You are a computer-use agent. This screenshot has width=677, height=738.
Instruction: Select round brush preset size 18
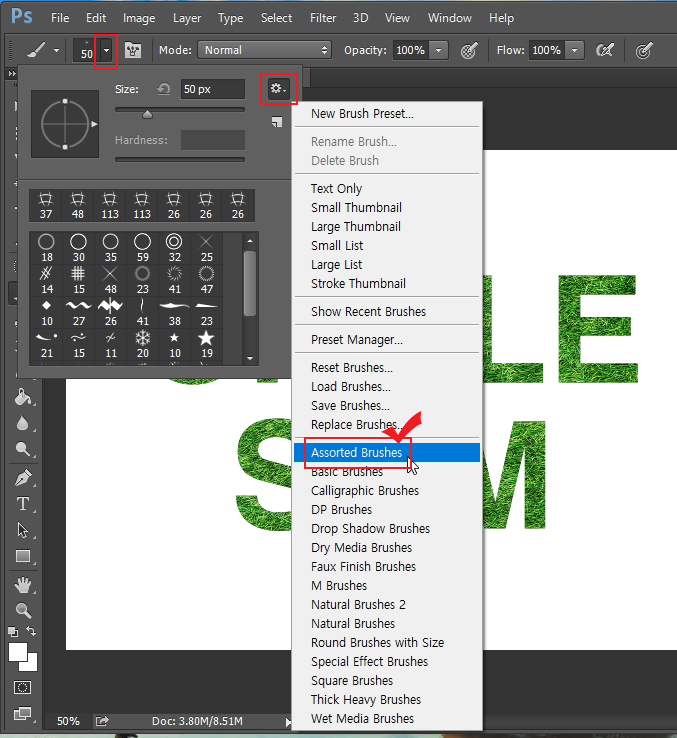[x=47, y=248]
